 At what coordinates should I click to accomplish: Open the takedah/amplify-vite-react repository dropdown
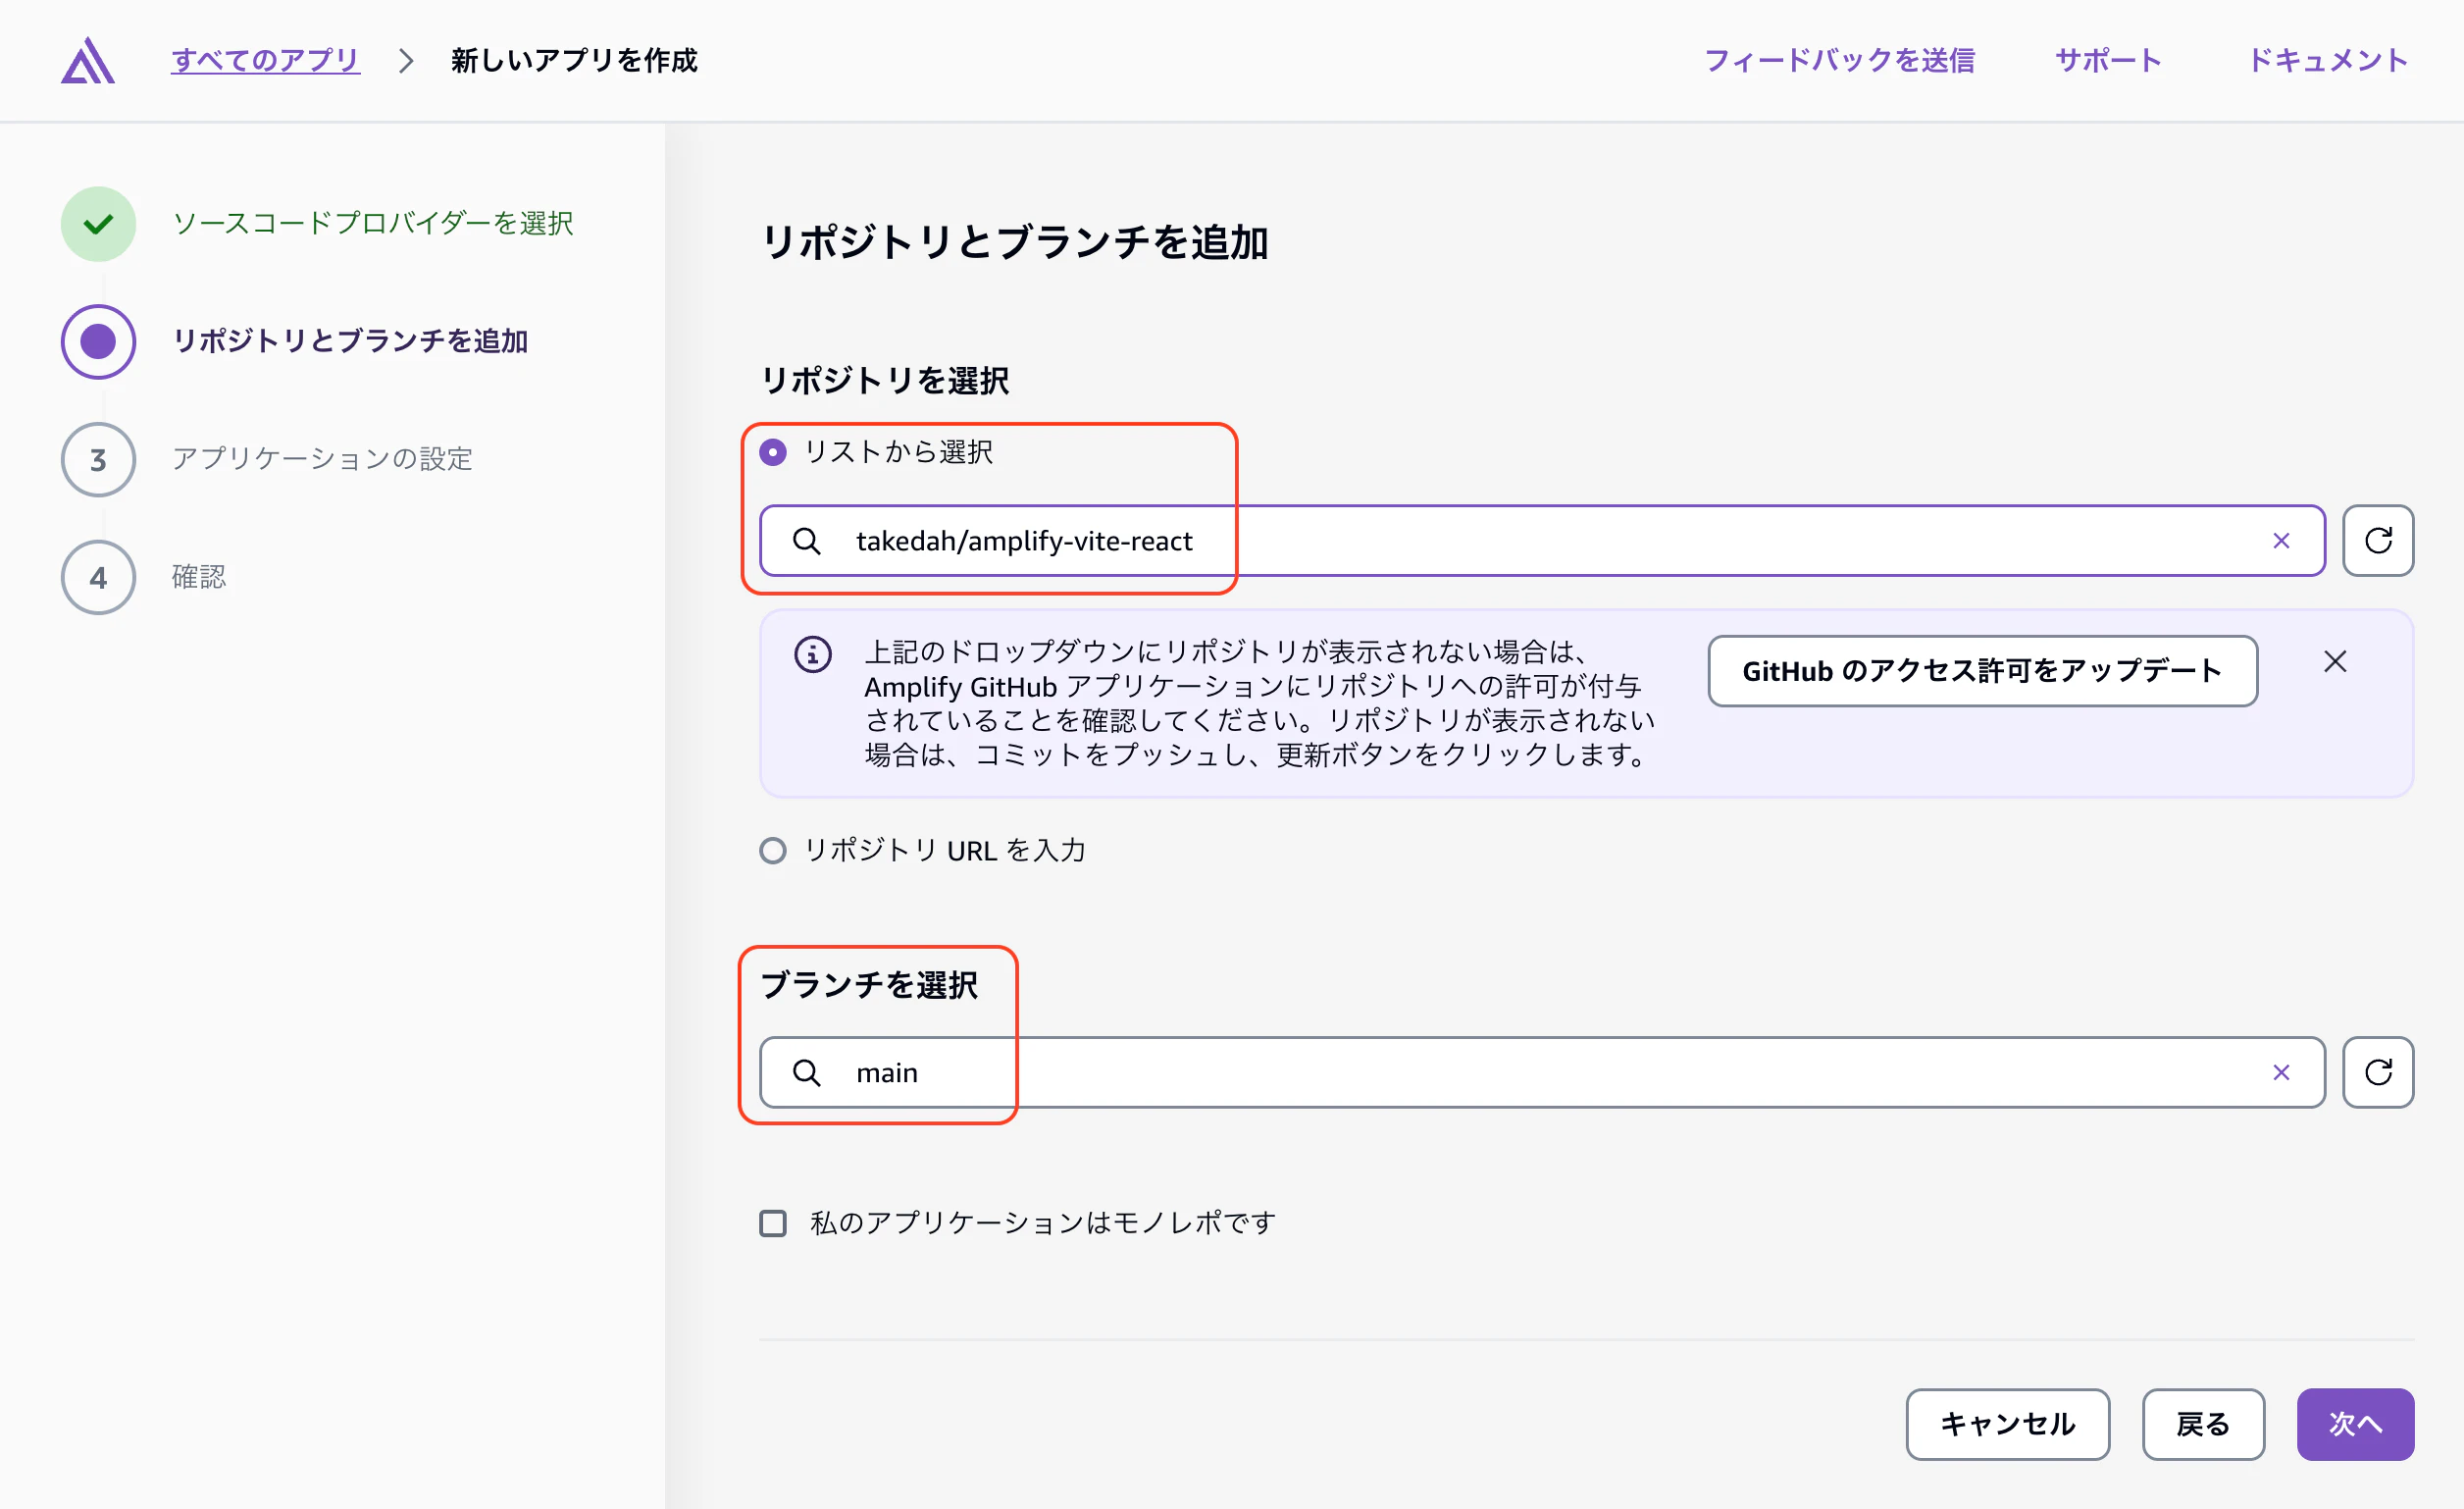pyautogui.click(x=1542, y=541)
